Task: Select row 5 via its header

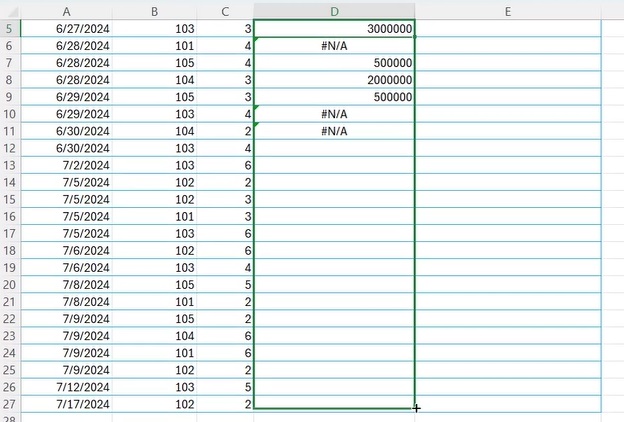Action: [x=9, y=29]
